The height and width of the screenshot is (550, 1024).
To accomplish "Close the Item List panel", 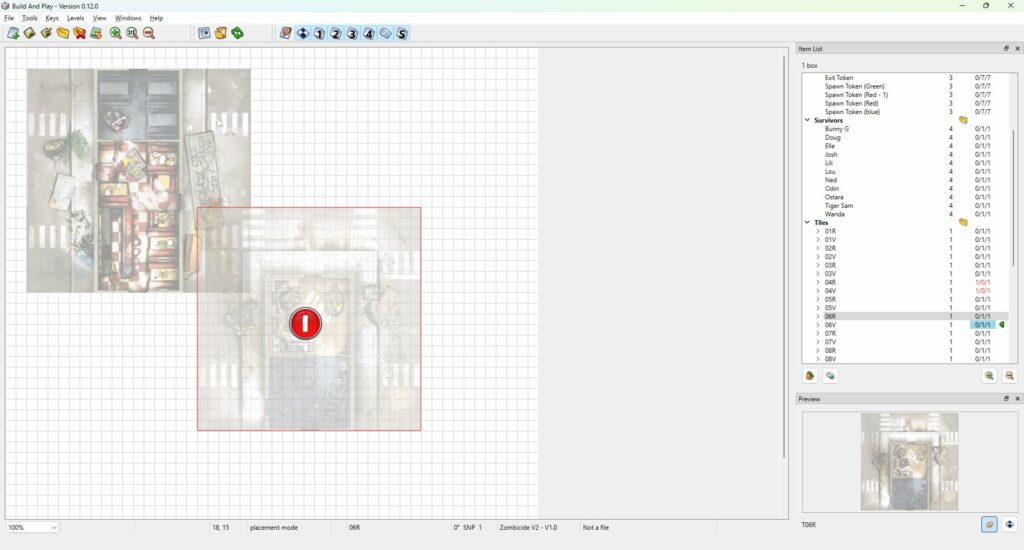I will coord(1017,48).
